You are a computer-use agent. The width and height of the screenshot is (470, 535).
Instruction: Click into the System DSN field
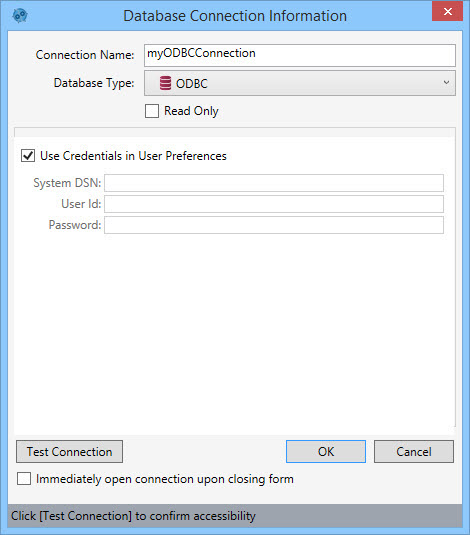tap(274, 183)
